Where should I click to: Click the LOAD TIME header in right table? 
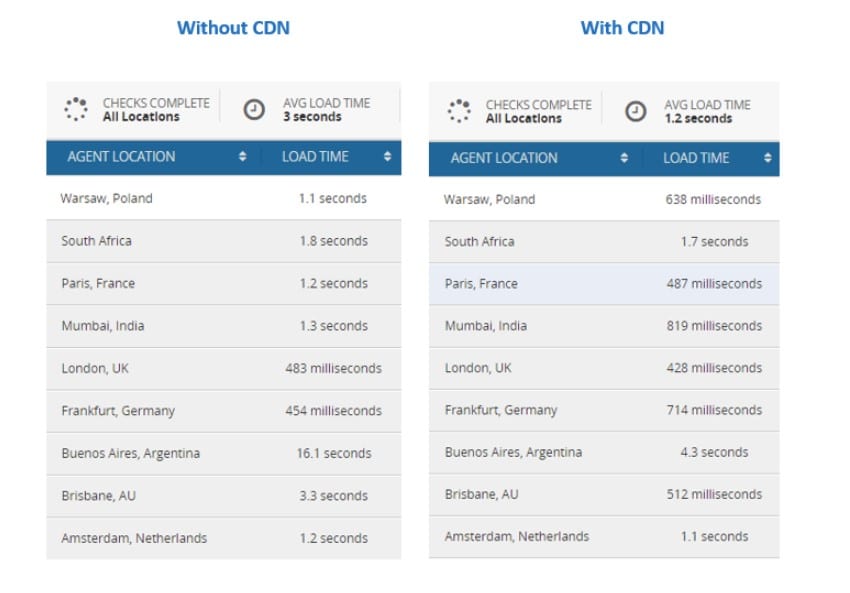(696, 158)
